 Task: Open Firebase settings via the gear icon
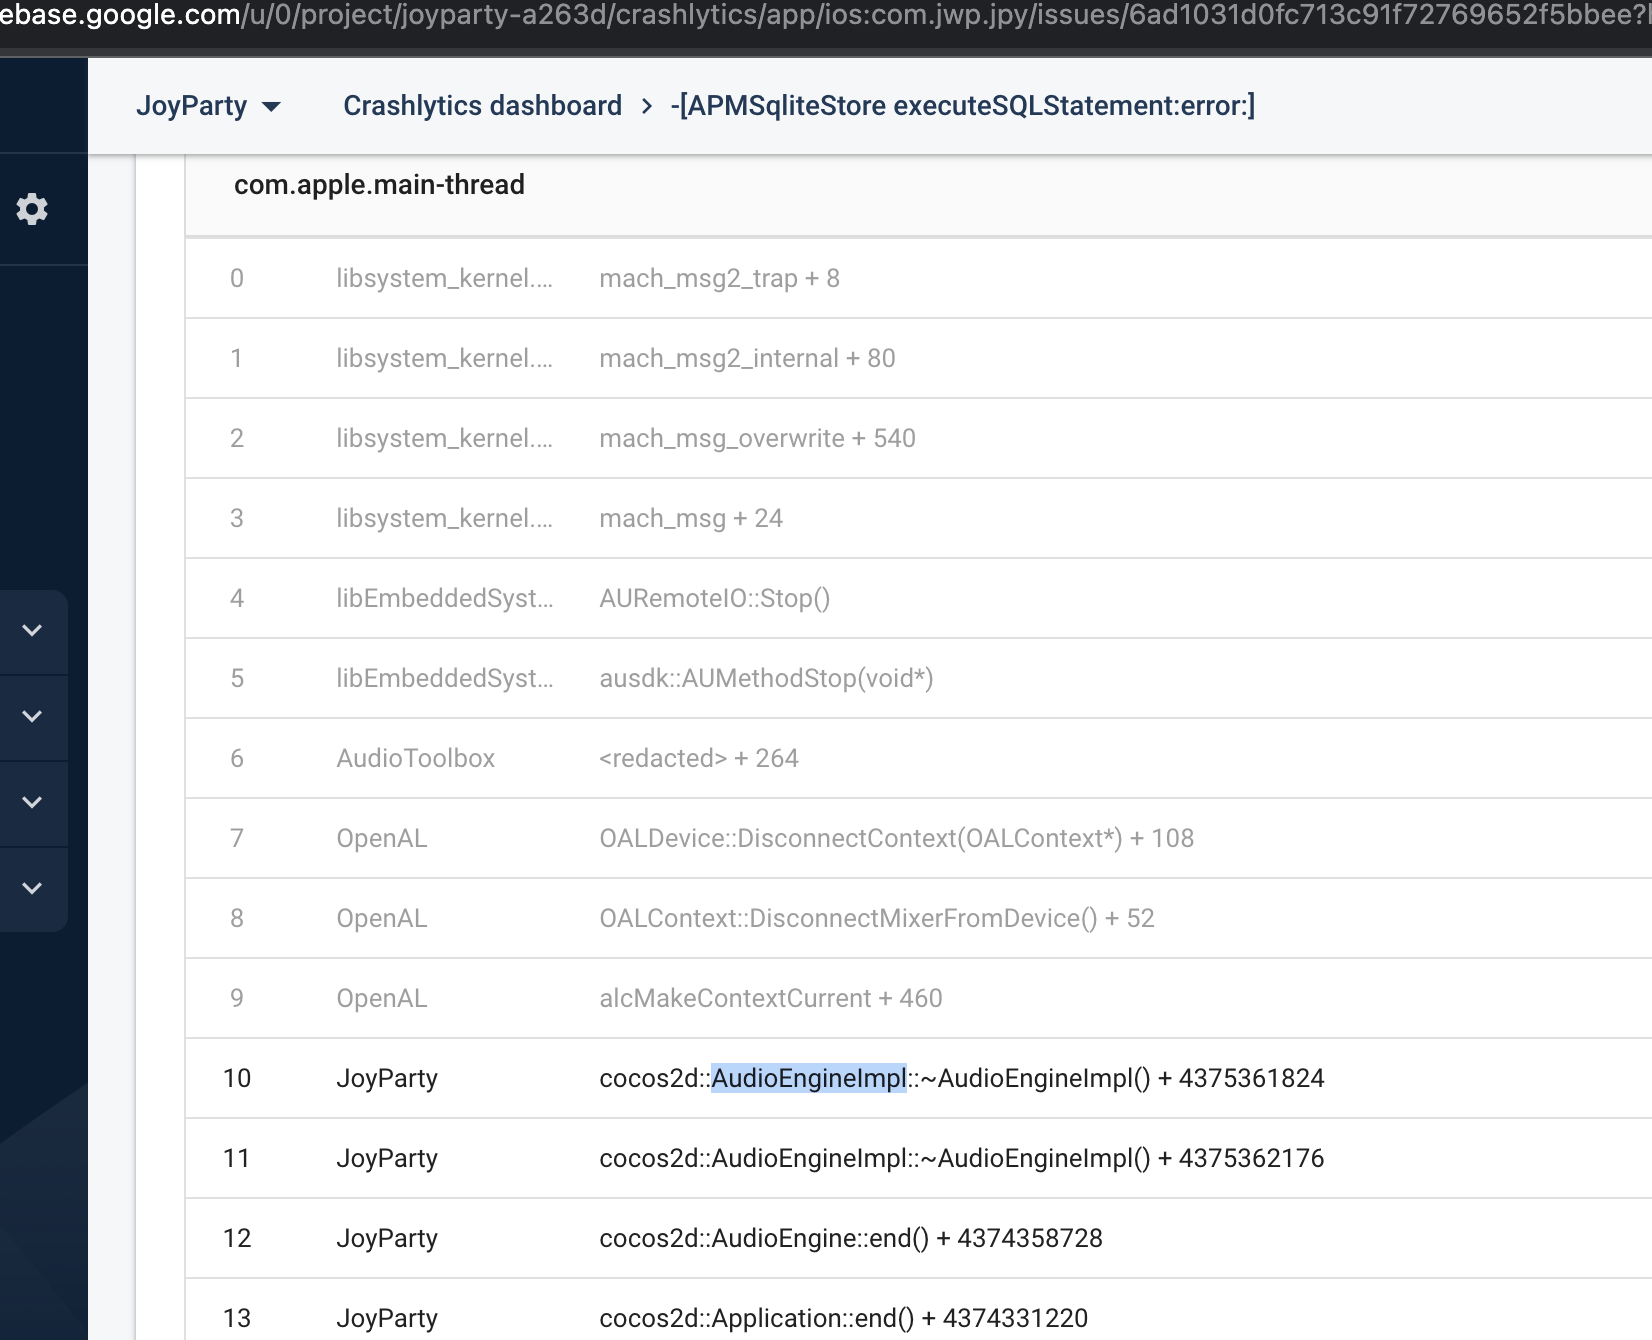(31, 208)
